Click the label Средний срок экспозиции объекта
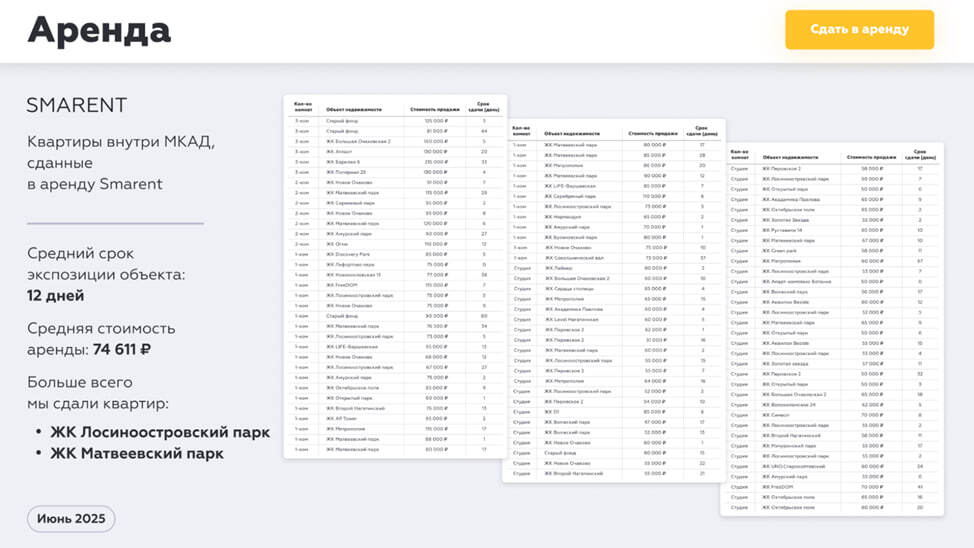 [x=106, y=264]
